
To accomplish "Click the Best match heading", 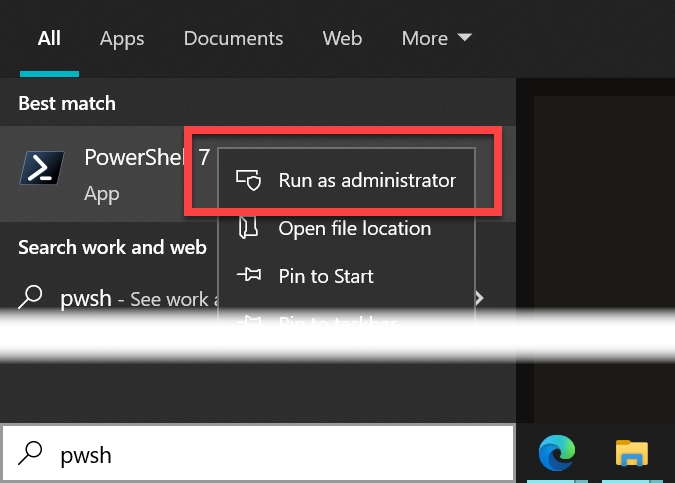I will tap(67, 103).
